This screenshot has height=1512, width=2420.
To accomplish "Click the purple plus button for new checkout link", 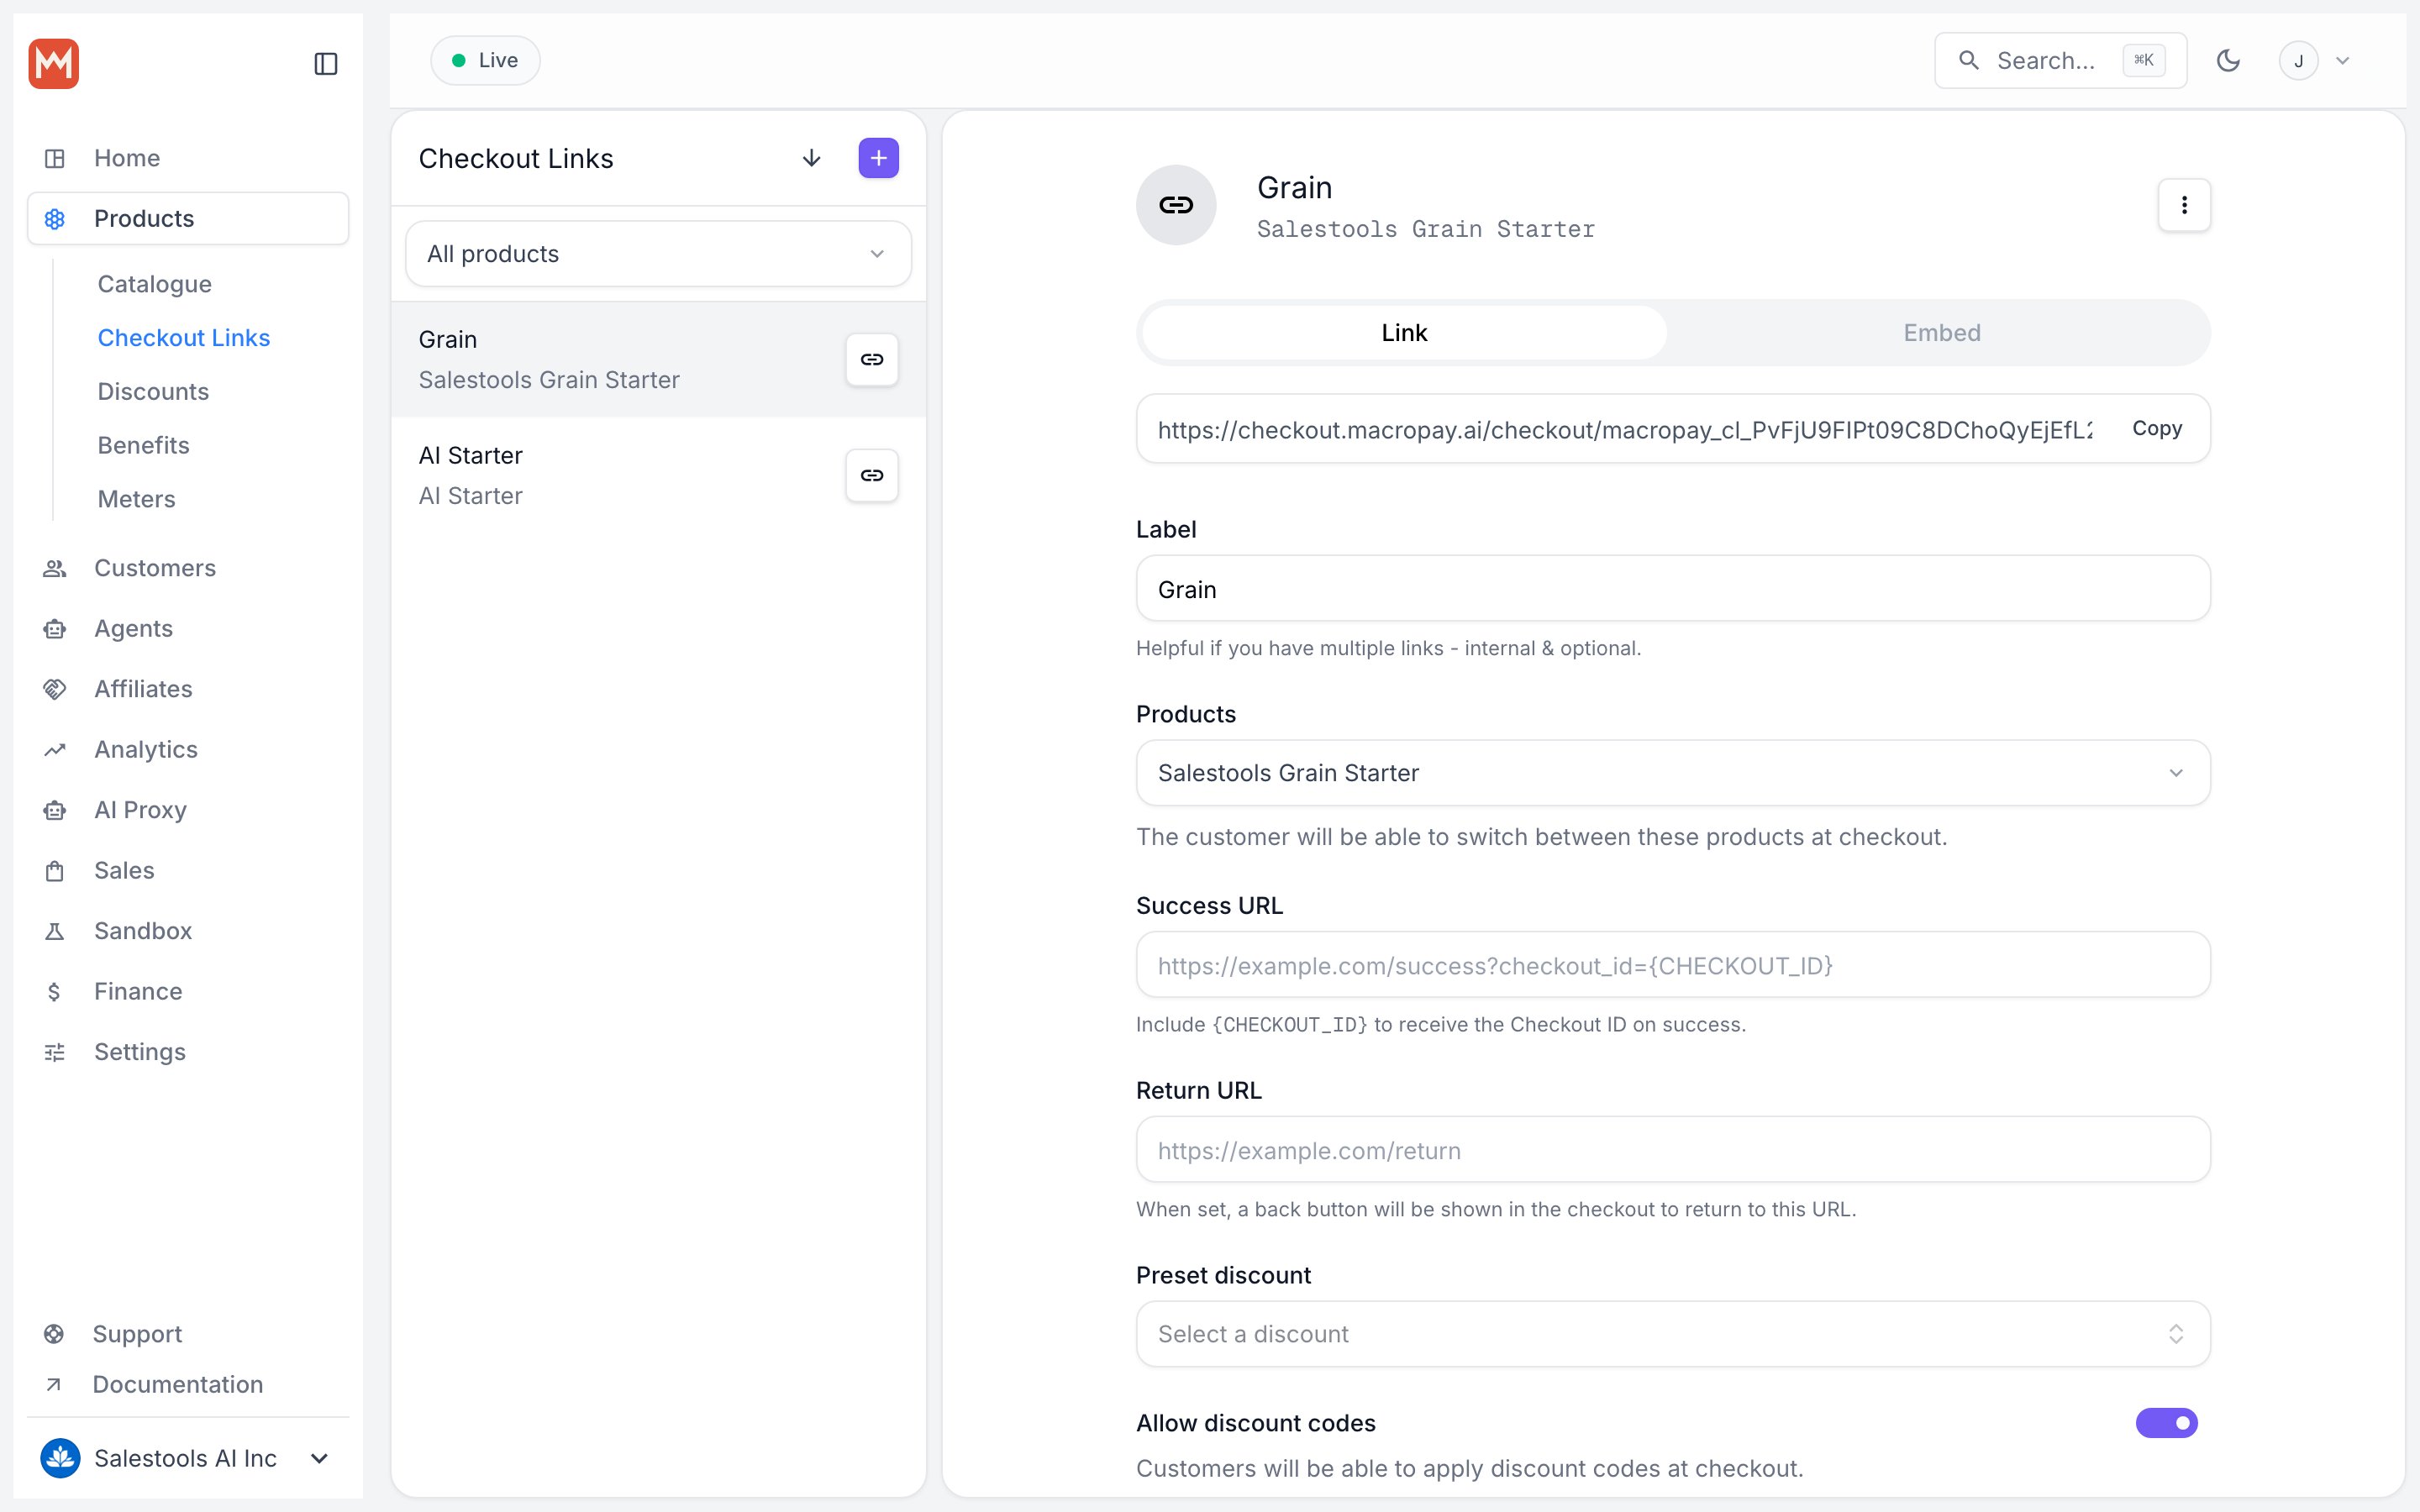I will [878, 158].
